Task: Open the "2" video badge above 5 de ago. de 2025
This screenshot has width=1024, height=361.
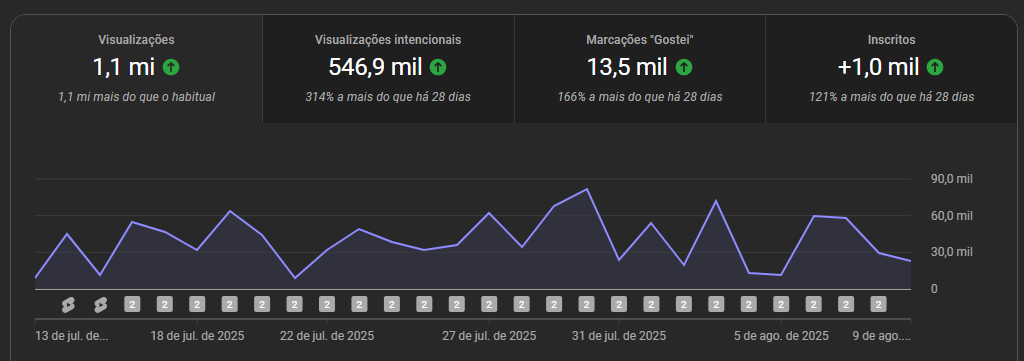Action: pos(781,305)
